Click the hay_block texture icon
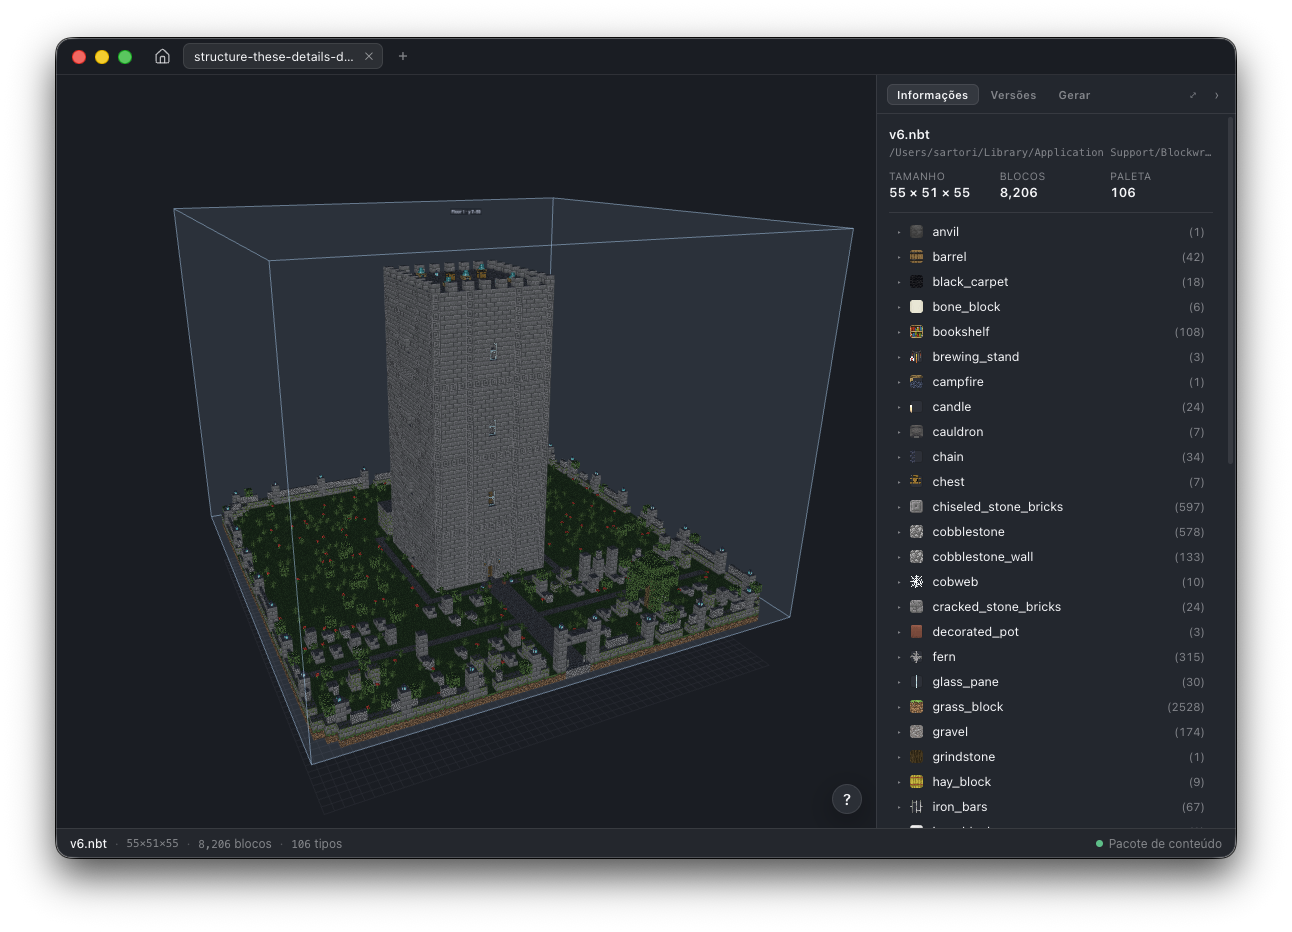Screen dimensions: 1292x932 tap(916, 782)
